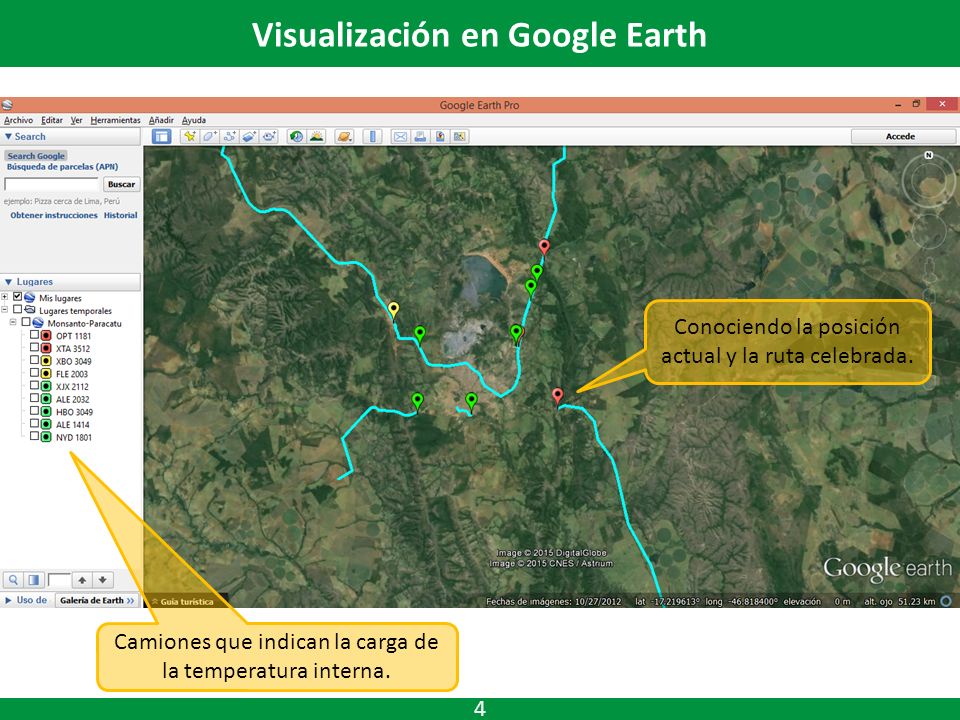Image resolution: width=960 pixels, height=720 pixels.
Task: Enable the XTA 3512 checkbox
Action: tap(34, 348)
